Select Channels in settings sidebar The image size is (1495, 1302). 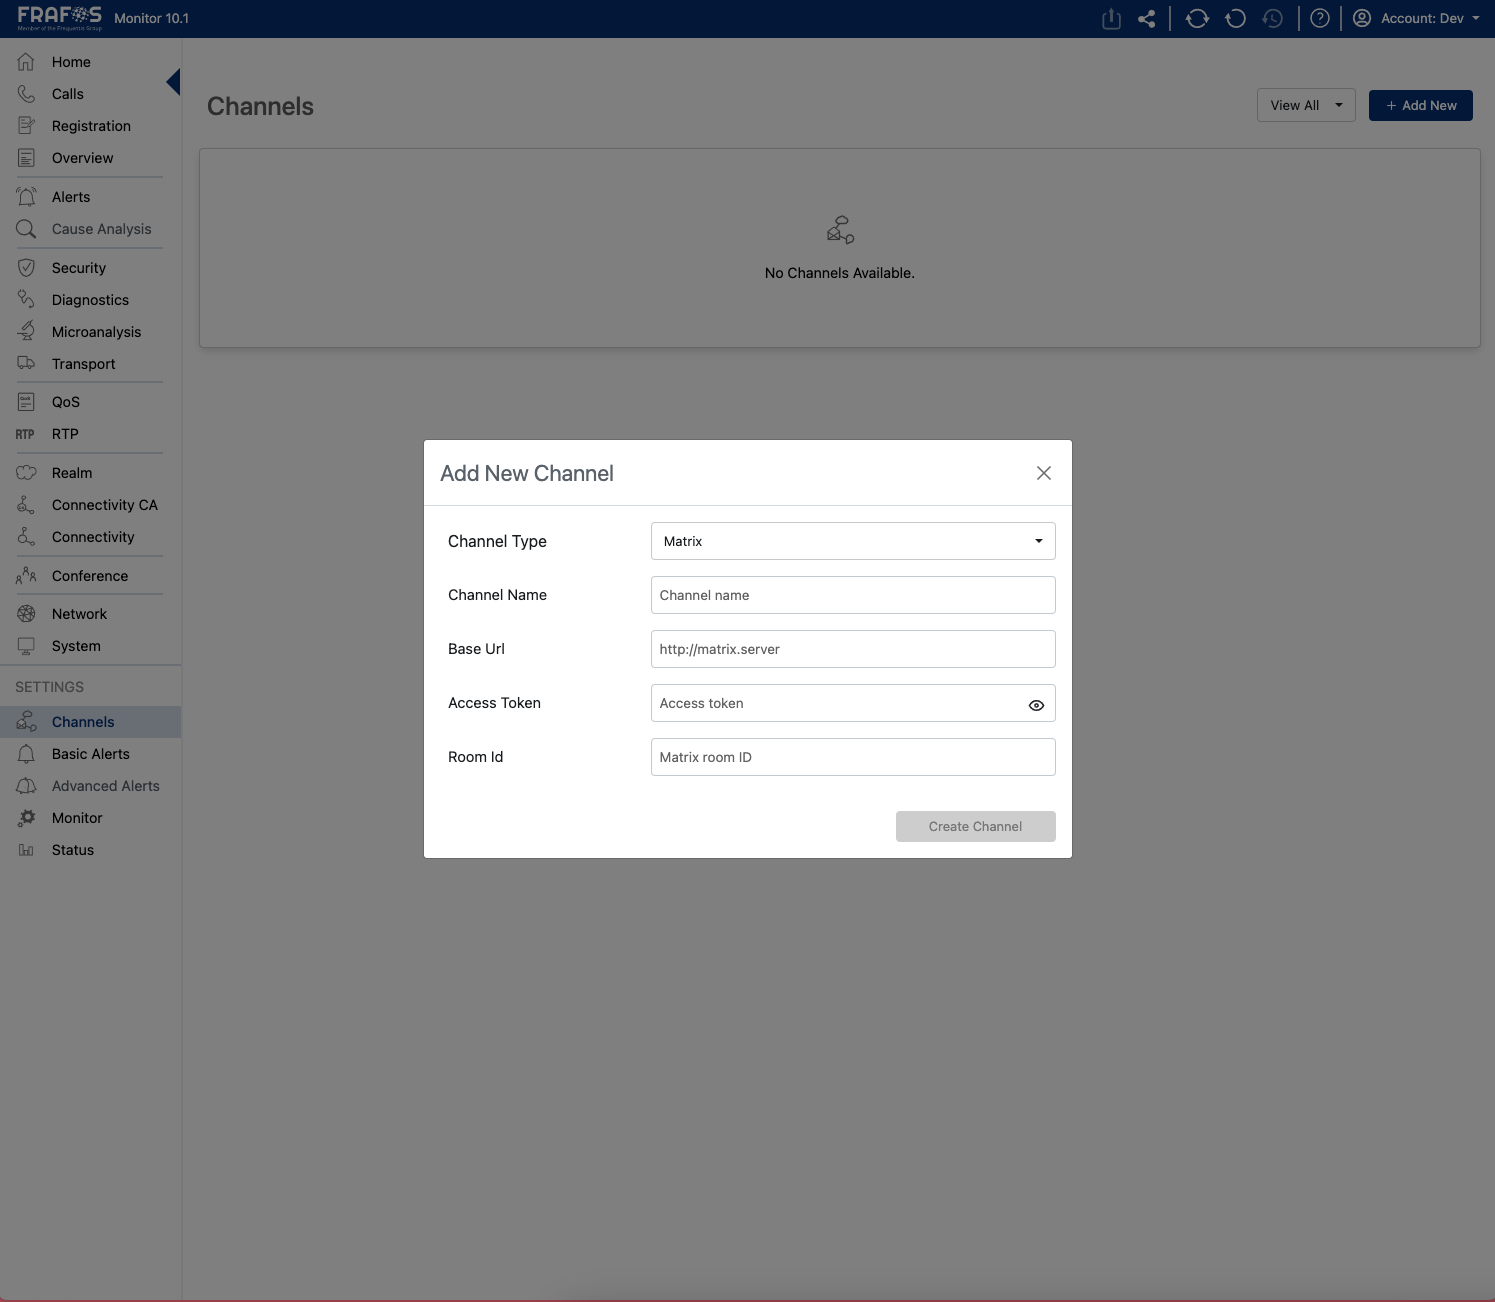tap(90, 722)
